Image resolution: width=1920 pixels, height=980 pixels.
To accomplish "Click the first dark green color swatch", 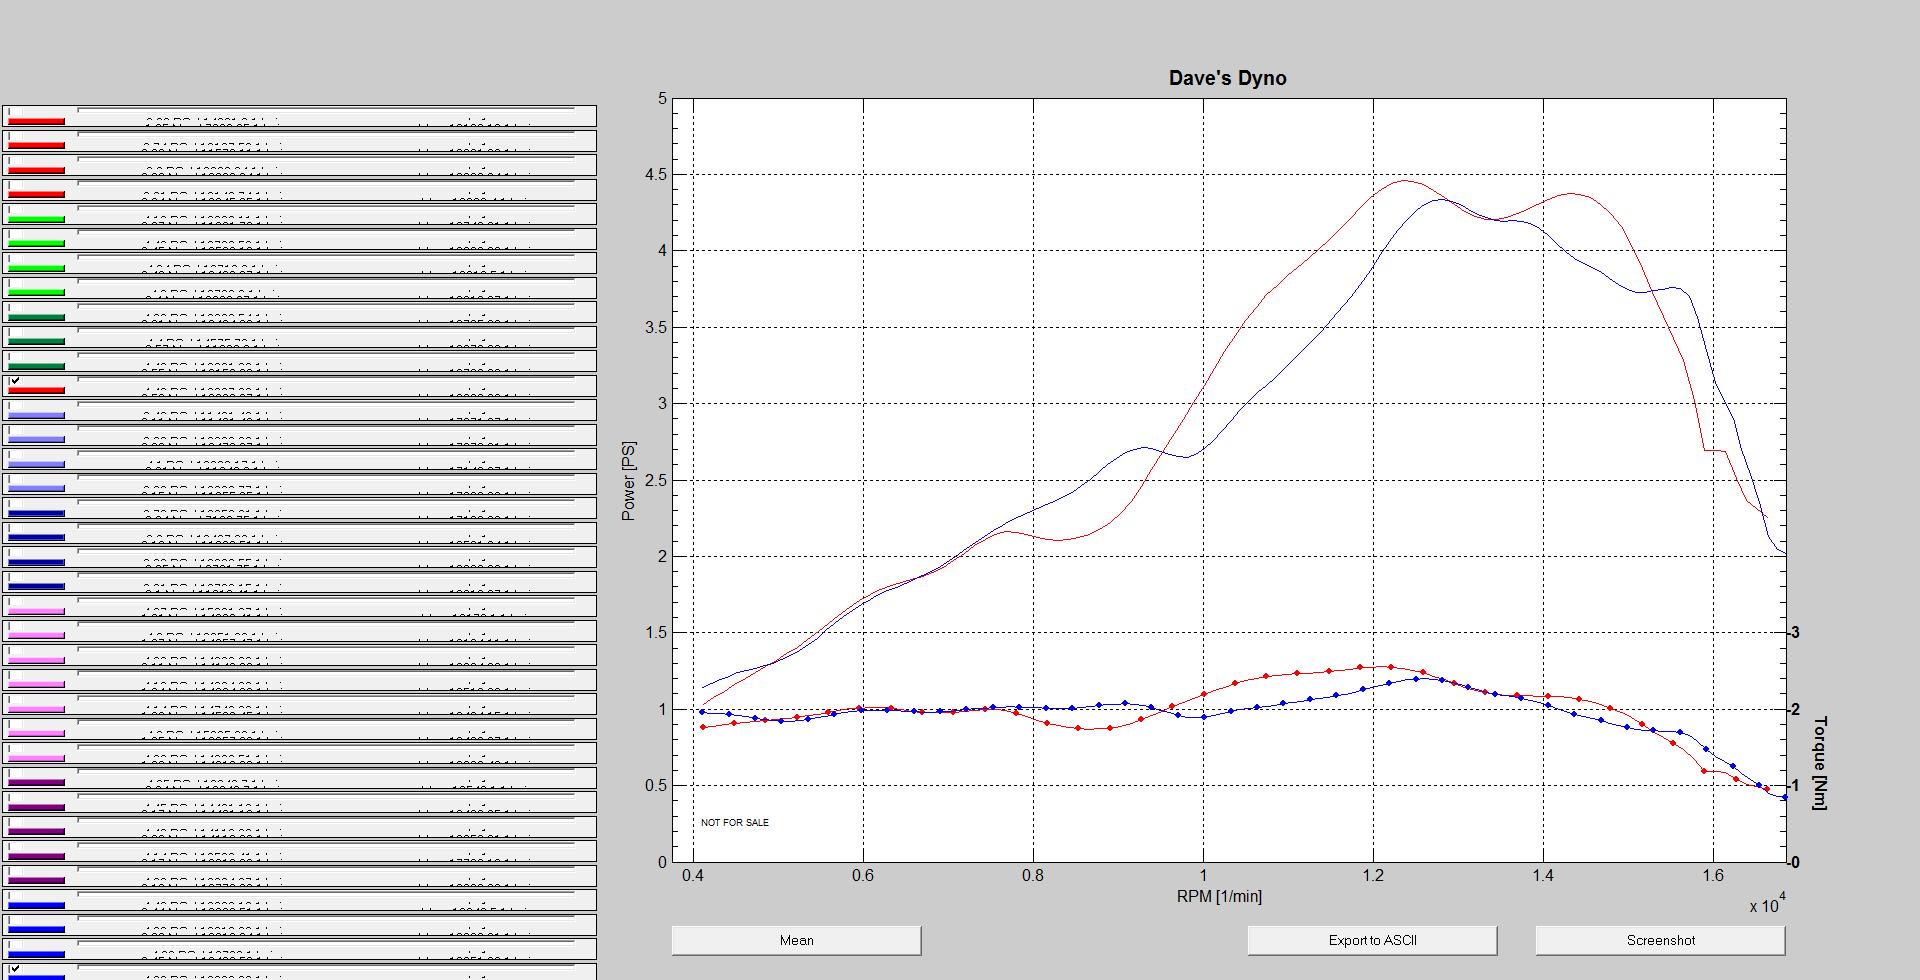I will tap(36, 318).
